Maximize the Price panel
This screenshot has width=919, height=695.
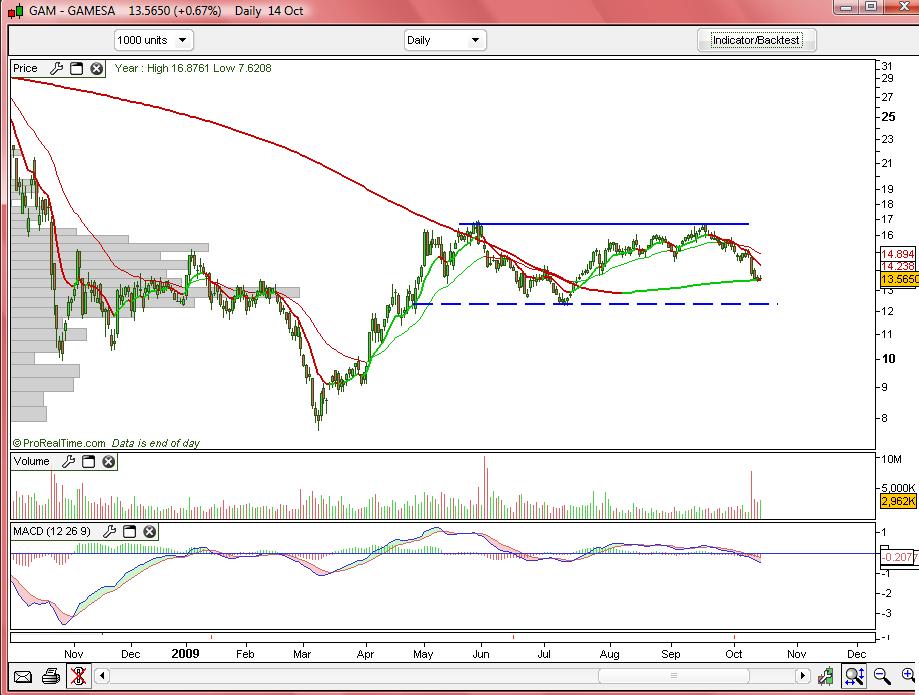pyautogui.click(x=77, y=69)
